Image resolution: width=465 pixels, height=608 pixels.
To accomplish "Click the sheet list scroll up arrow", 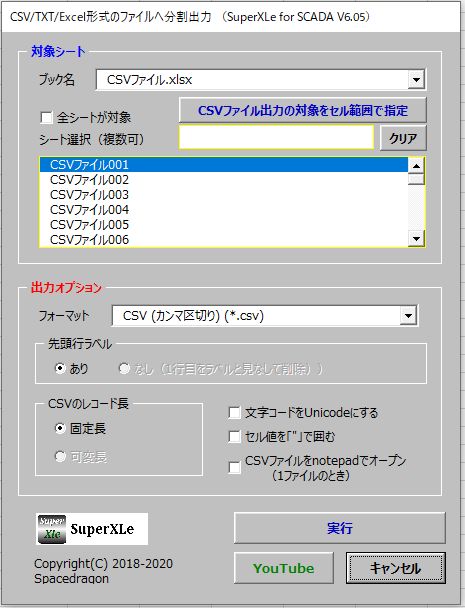I will 416,166.
